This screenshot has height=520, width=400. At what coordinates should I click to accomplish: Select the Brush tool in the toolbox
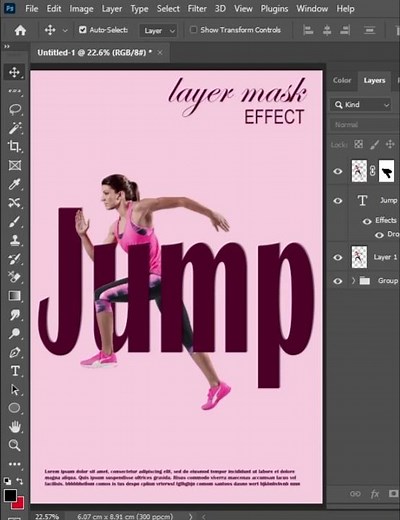click(14, 221)
